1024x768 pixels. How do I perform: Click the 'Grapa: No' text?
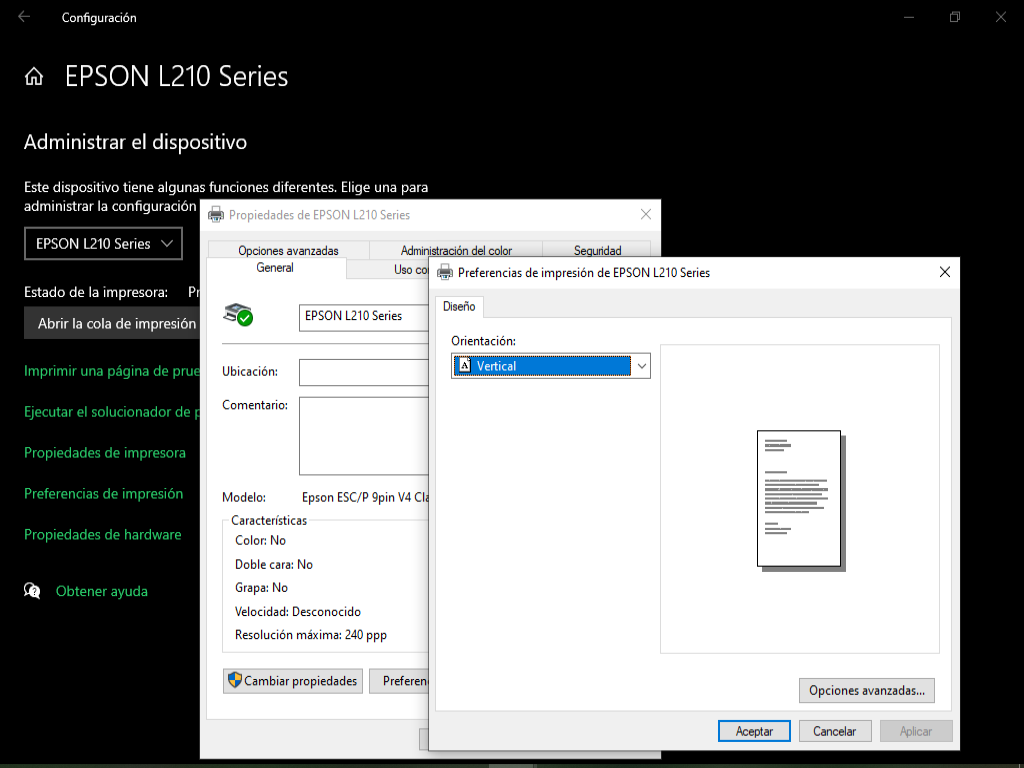pyautogui.click(x=261, y=588)
